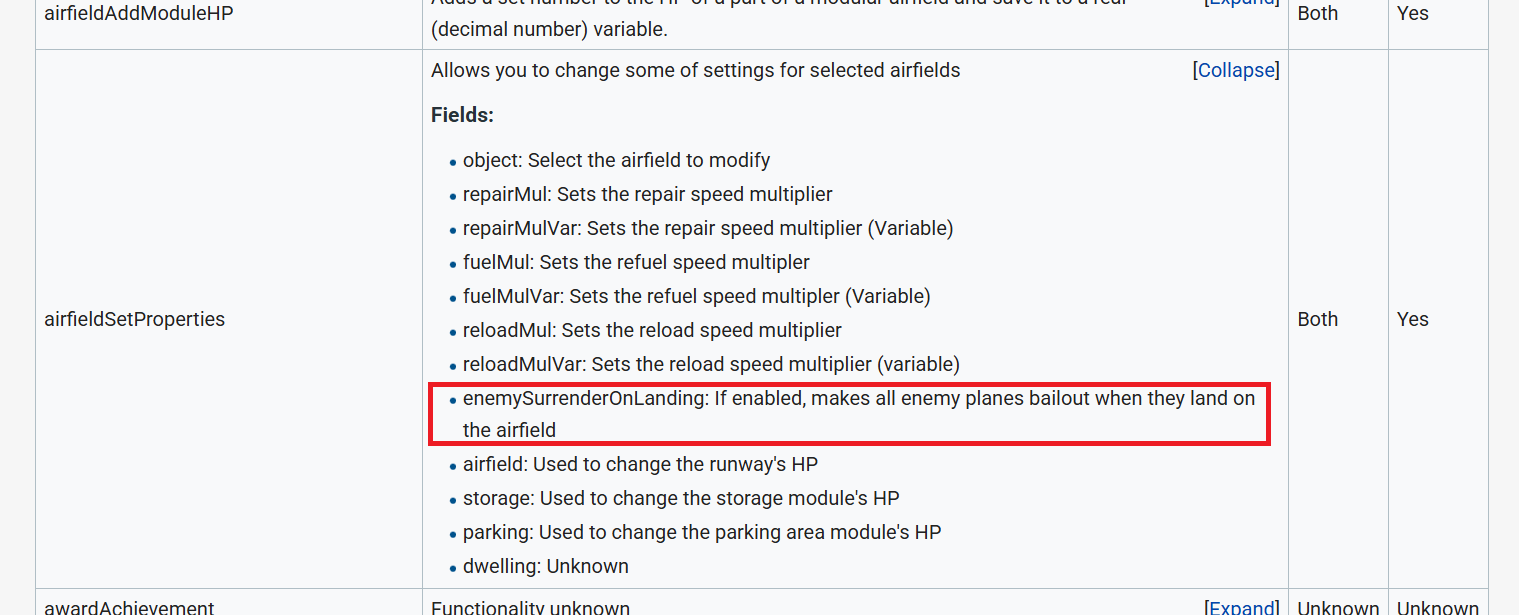
Task: Collapse the airfieldSetProperties description
Action: tap(1236, 71)
